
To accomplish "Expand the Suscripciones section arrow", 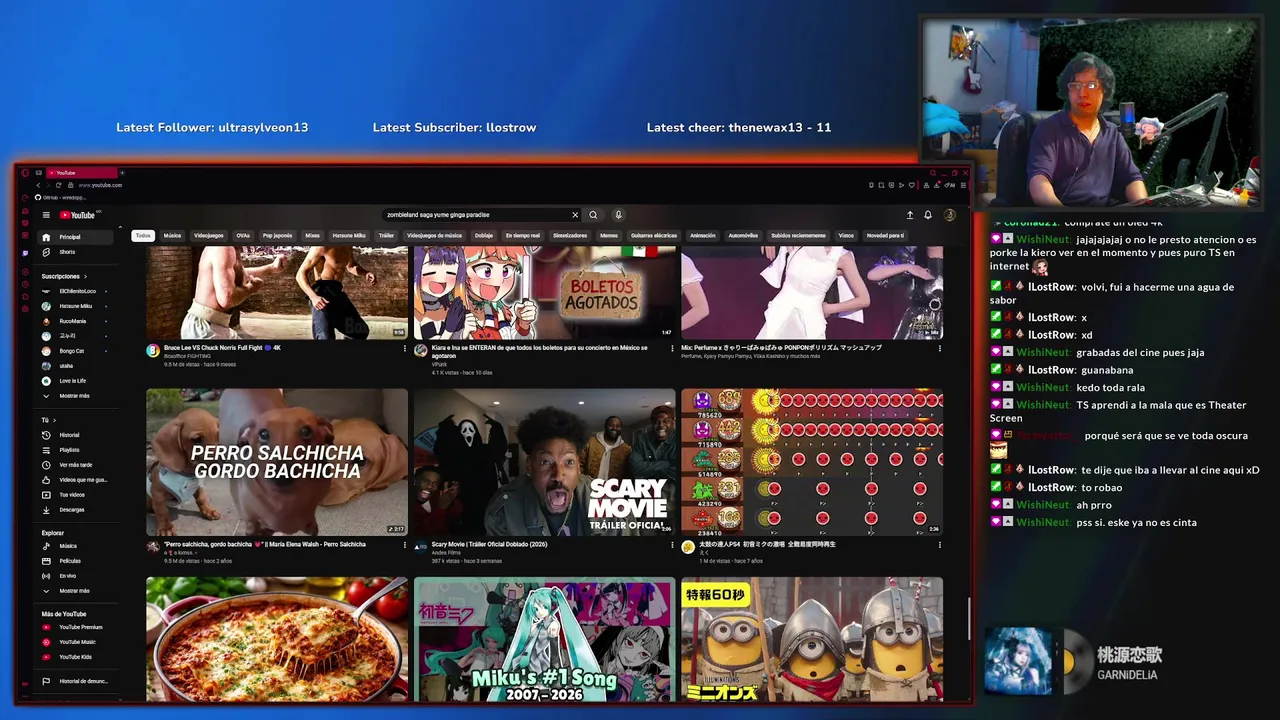I will pyautogui.click(x=85, y=276).
